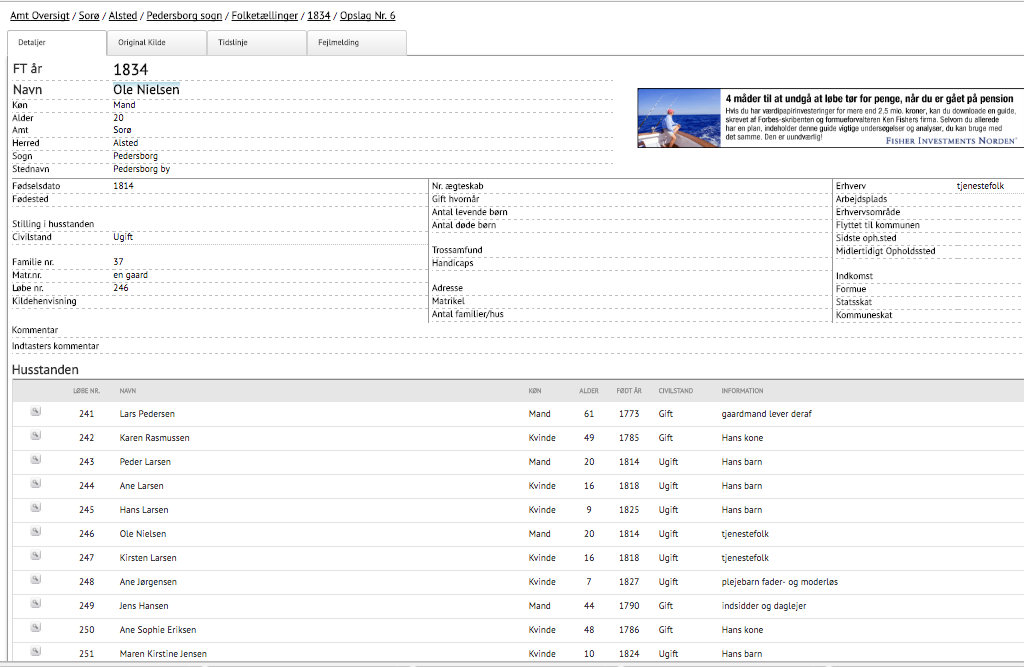The height and width of the screenshot is (667, 1024).
Task: Open magnifier icon for Hans Larsen row
Action: point(36,508)
